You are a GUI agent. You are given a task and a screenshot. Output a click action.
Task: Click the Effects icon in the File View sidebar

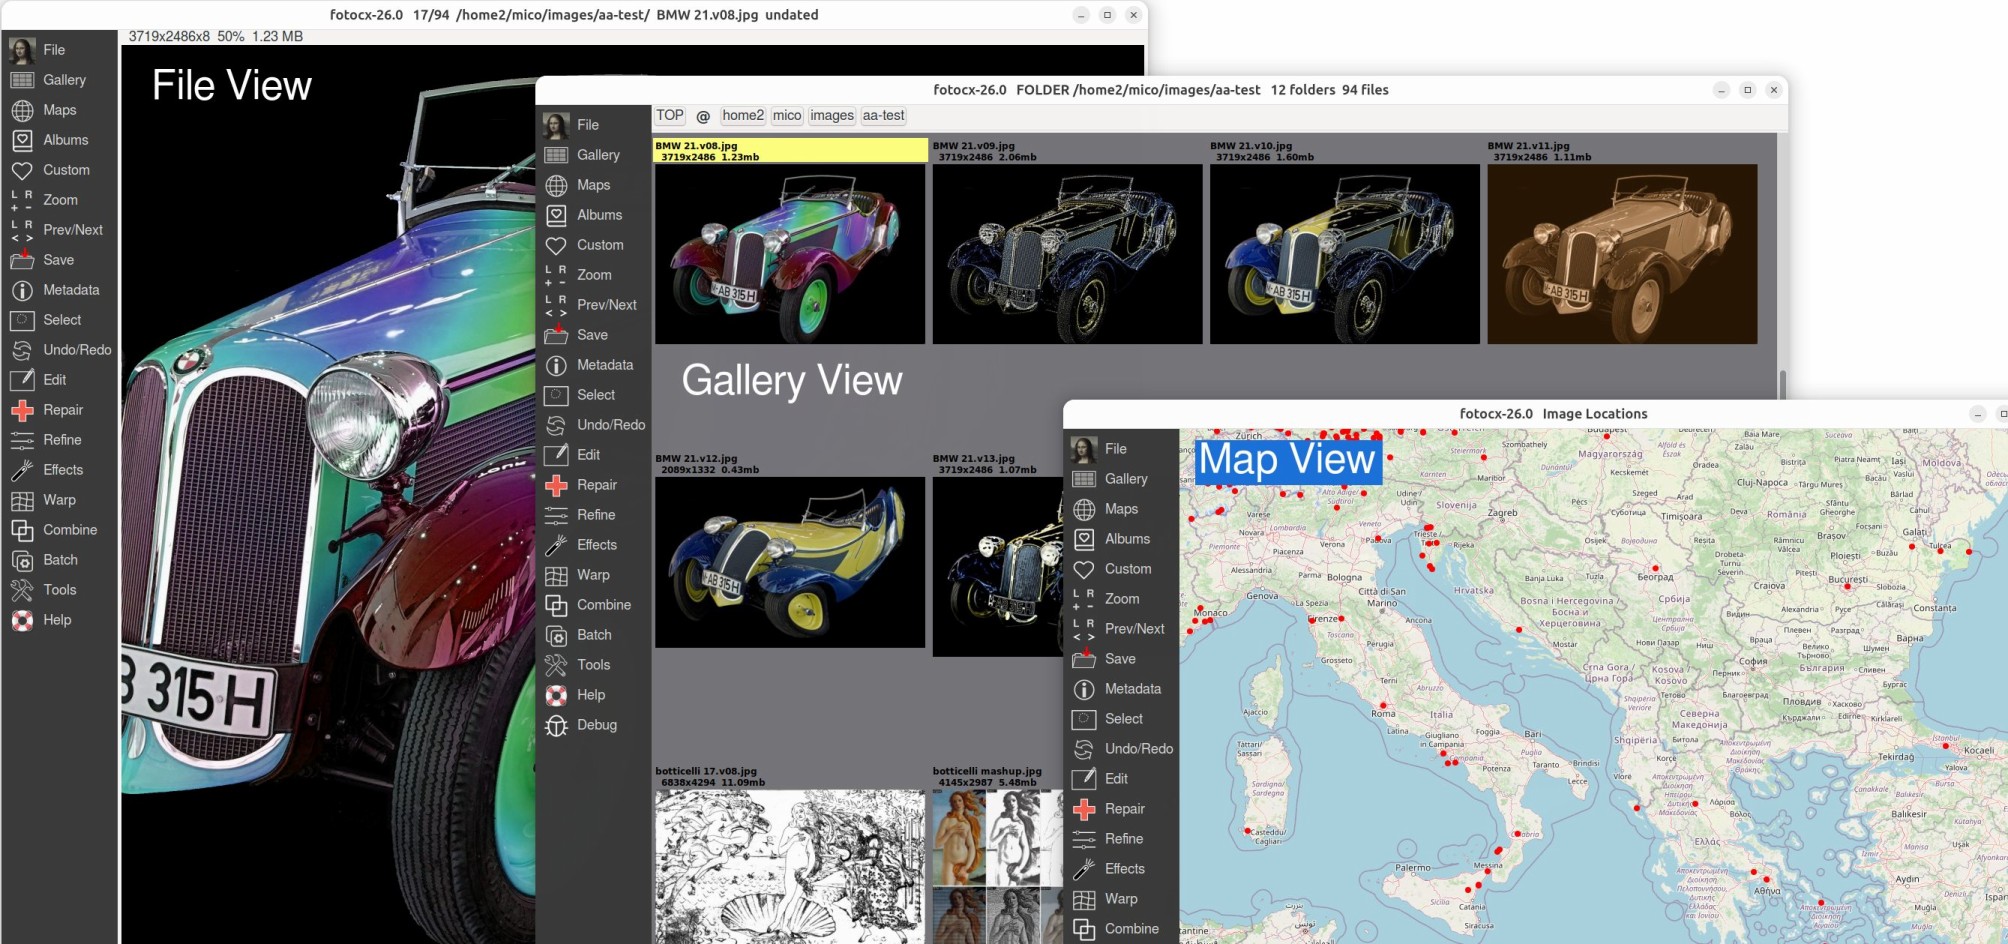pos(22,470)
